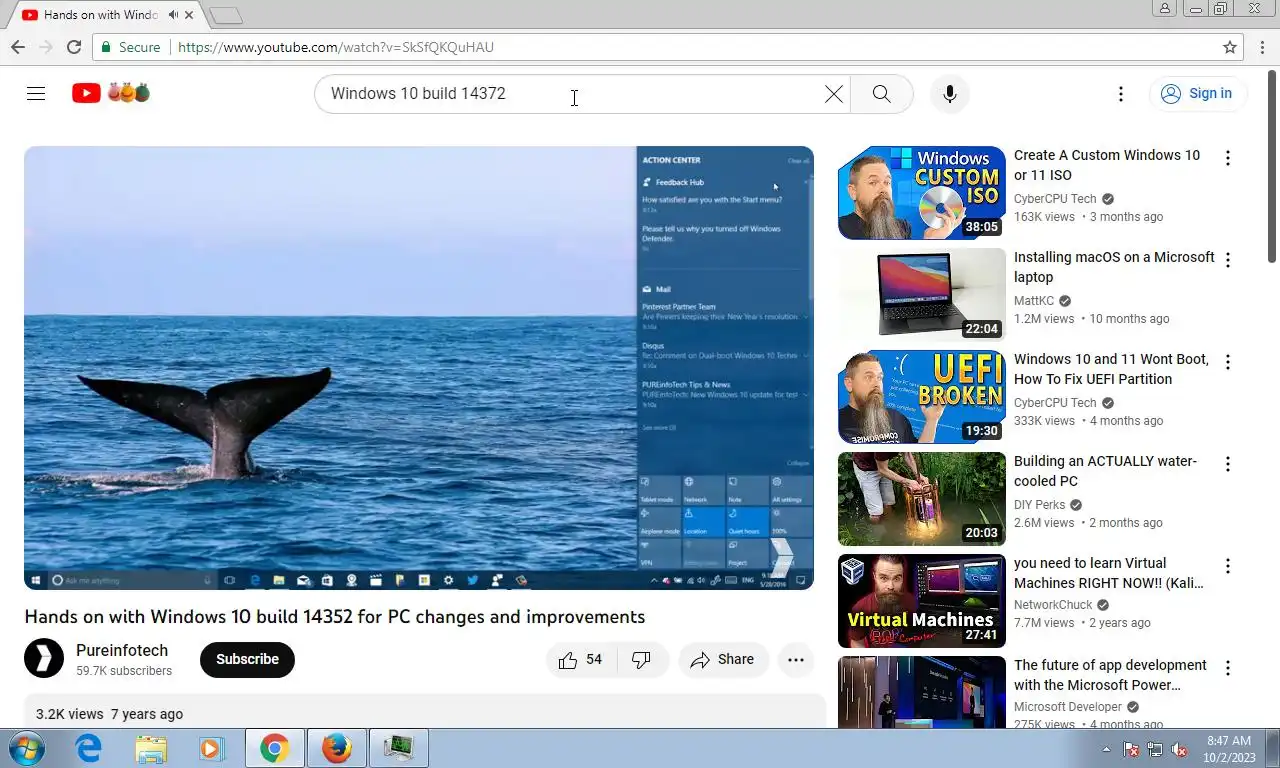Open options for Virtual Machines video
The width and height of the screenshot is (1280, 768).
coord(1228,566)
